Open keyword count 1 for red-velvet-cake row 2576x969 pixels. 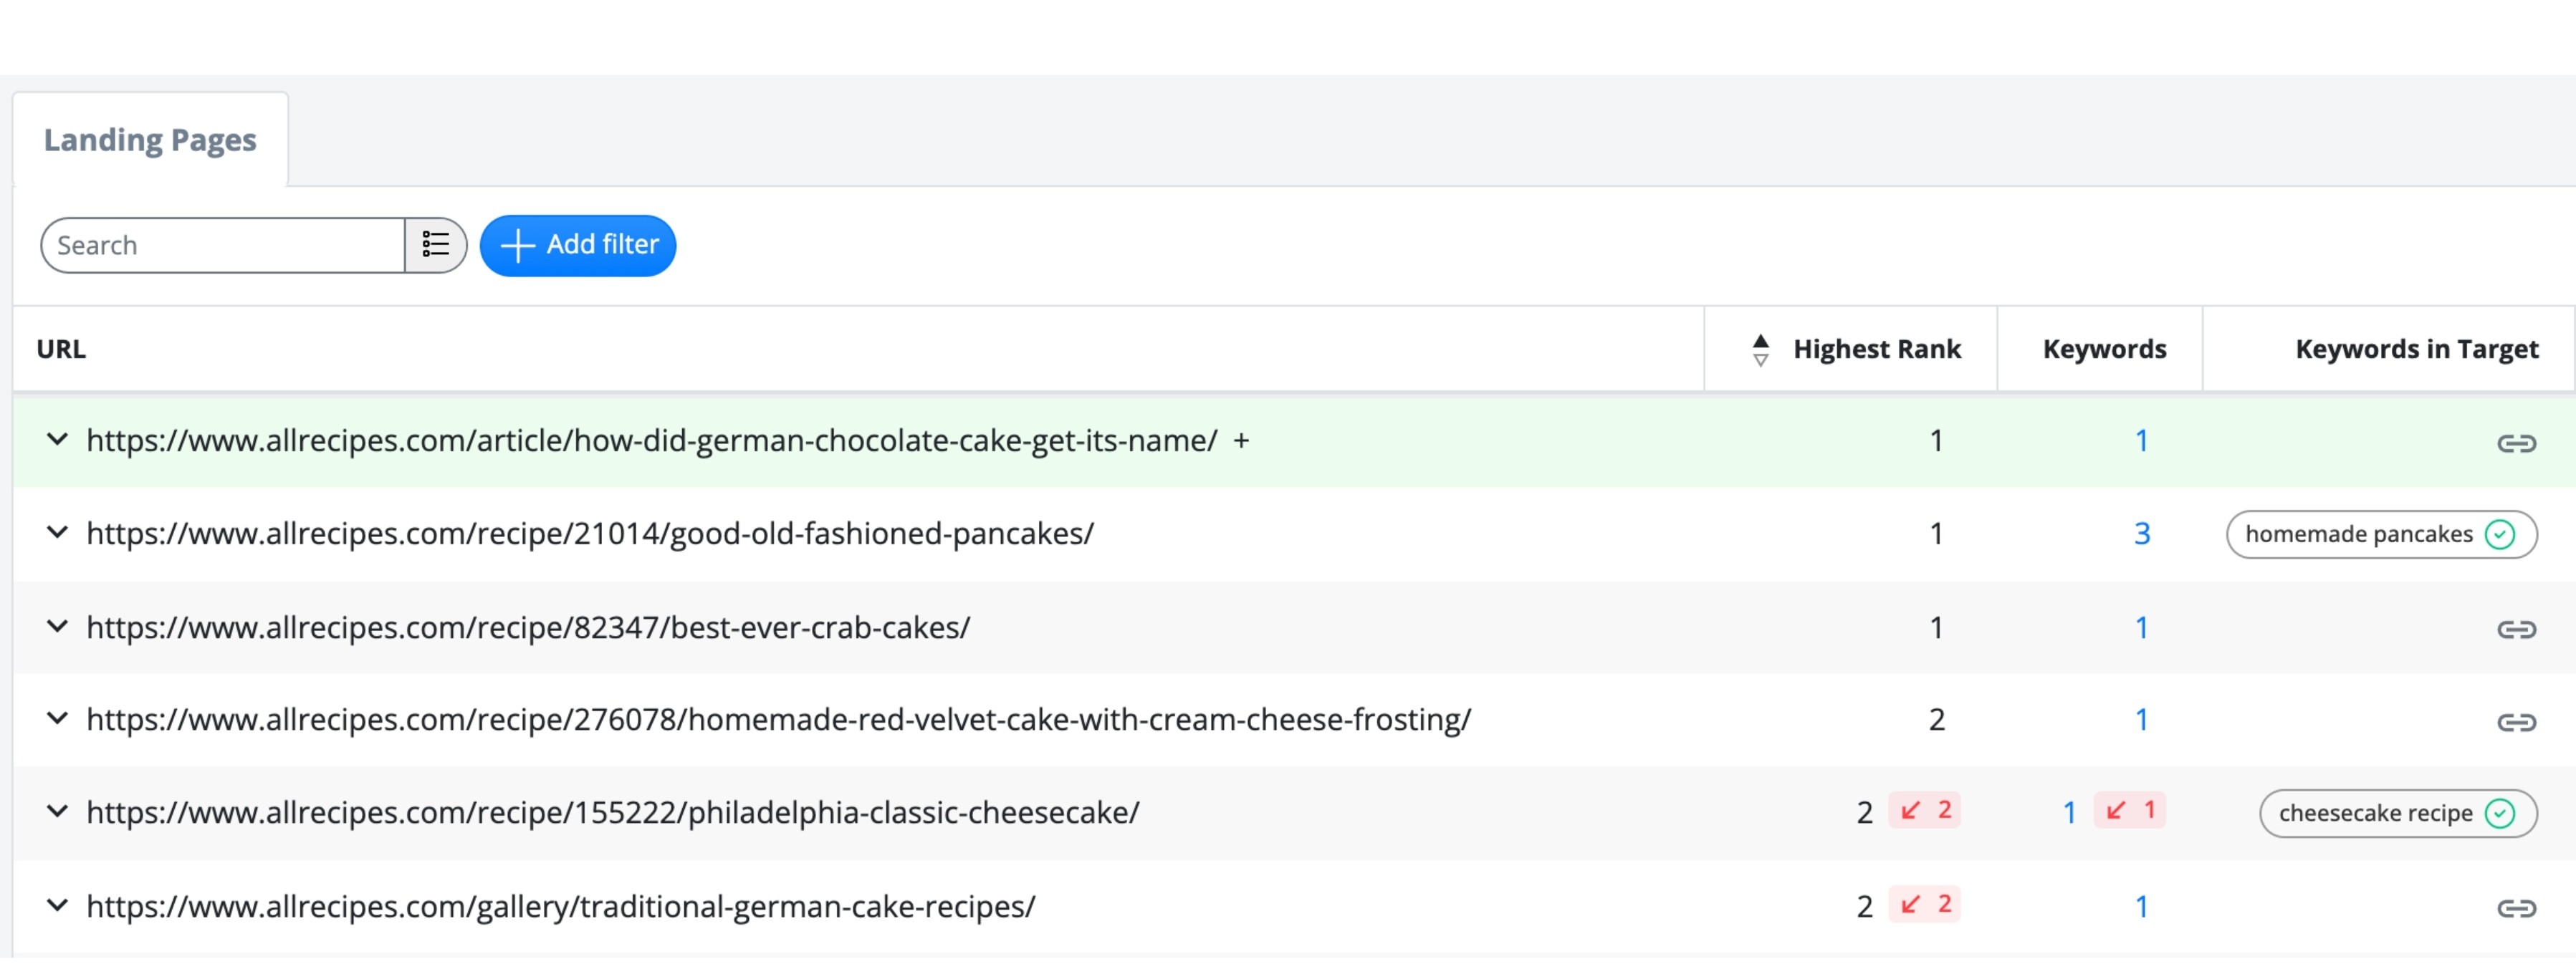pyautogui.click(x=2141, y=720)
